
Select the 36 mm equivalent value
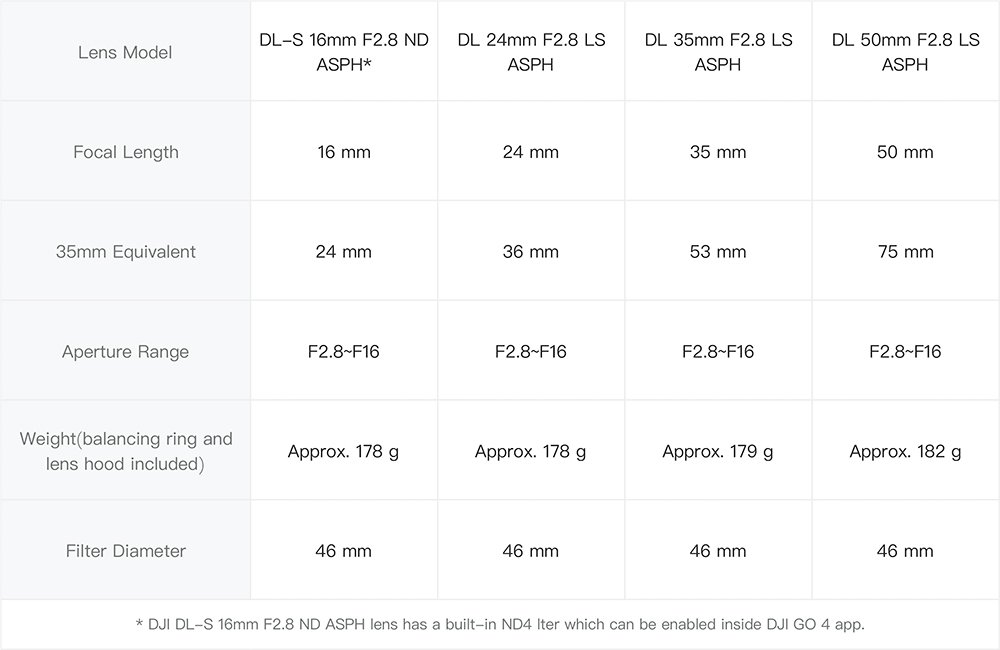[x=531, y=252]
